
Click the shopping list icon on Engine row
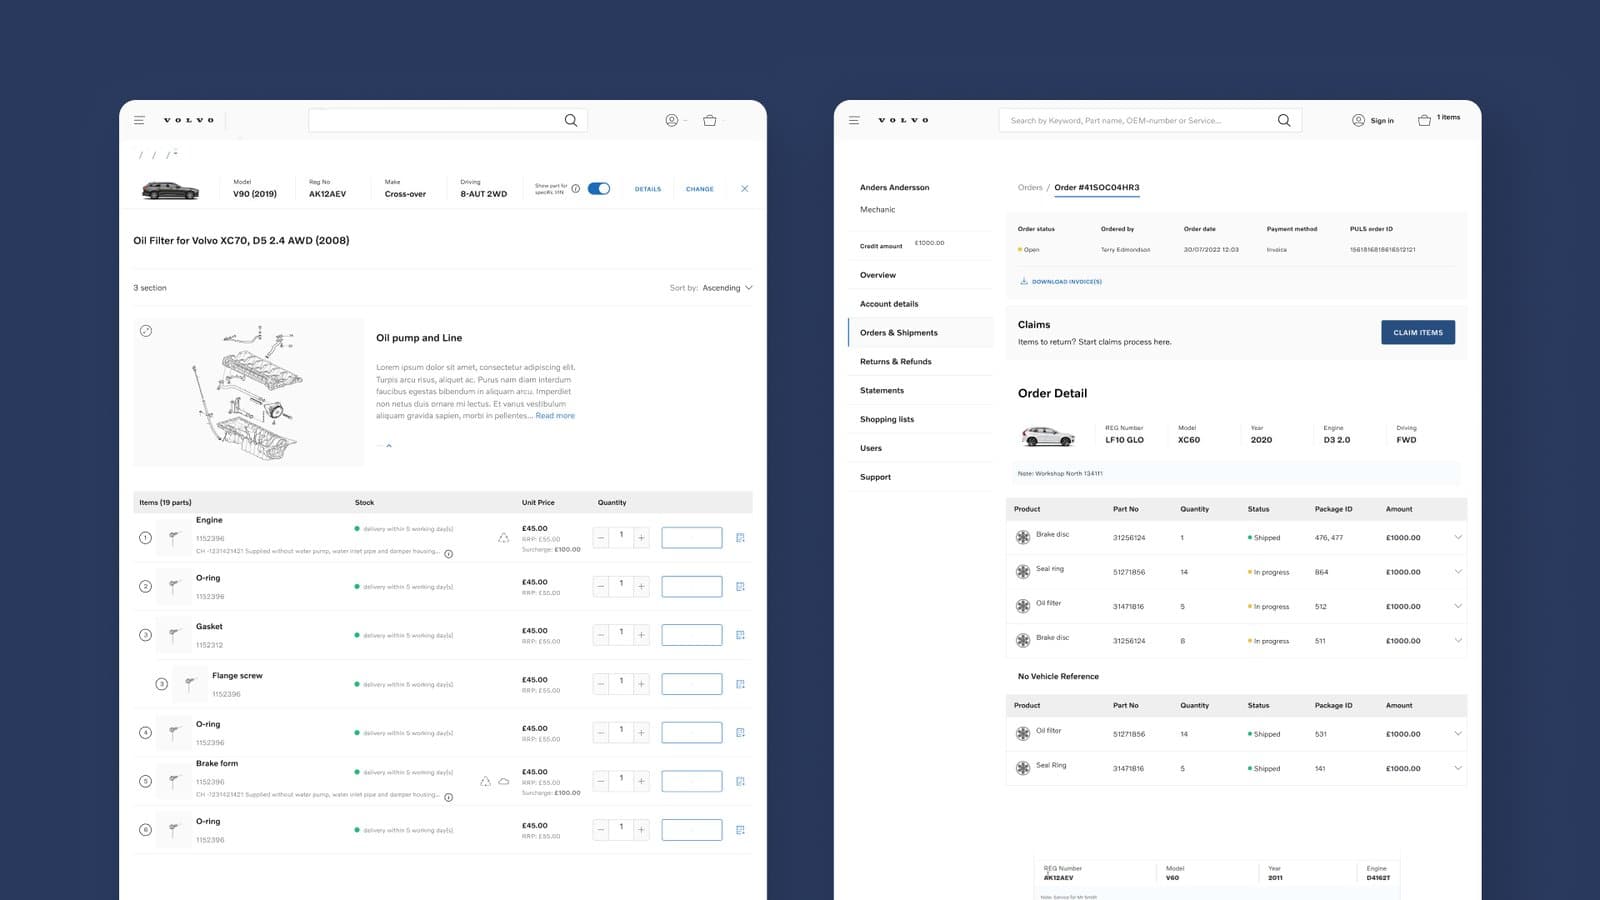740,538
